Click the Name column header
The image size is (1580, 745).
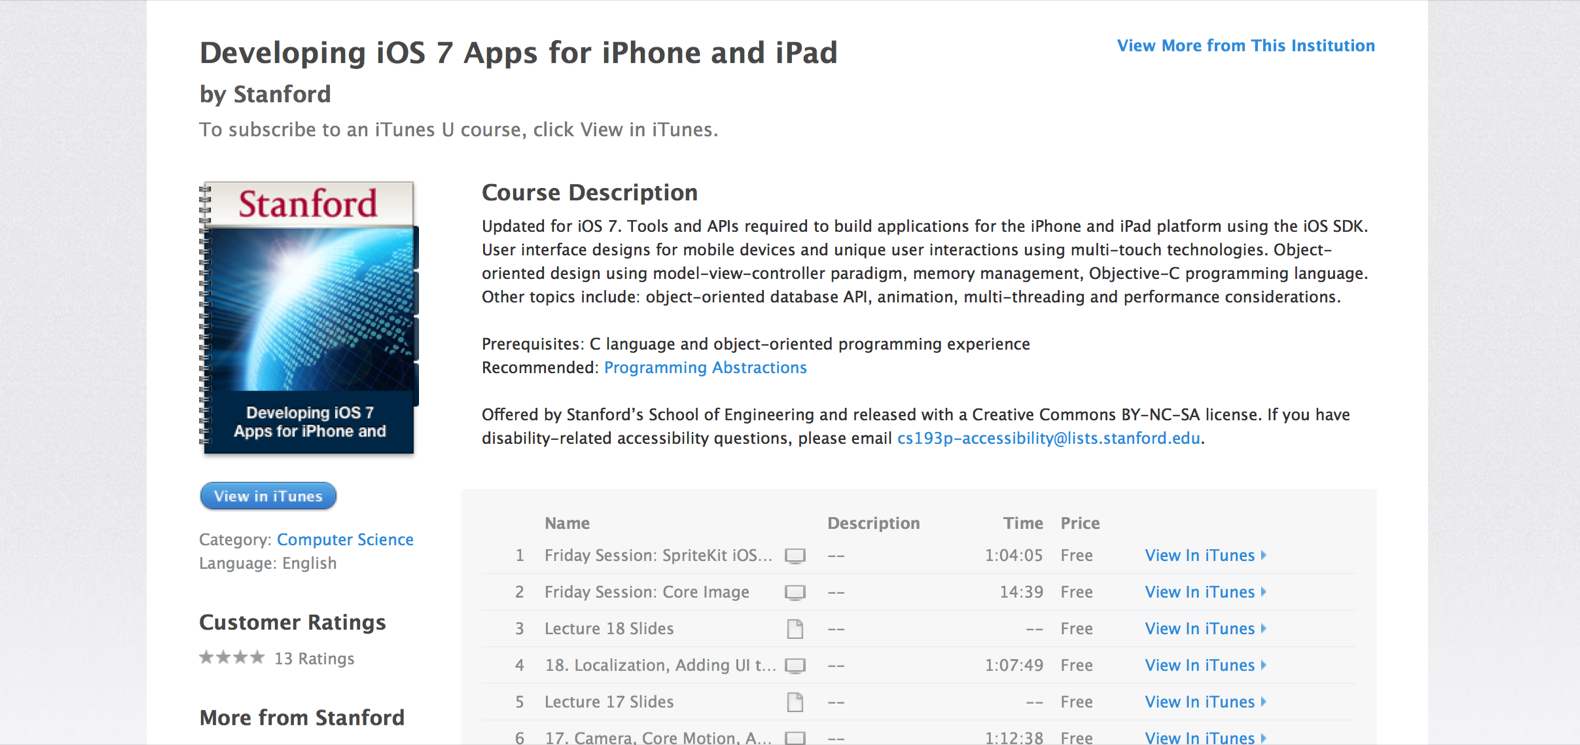tap(567, 523)
